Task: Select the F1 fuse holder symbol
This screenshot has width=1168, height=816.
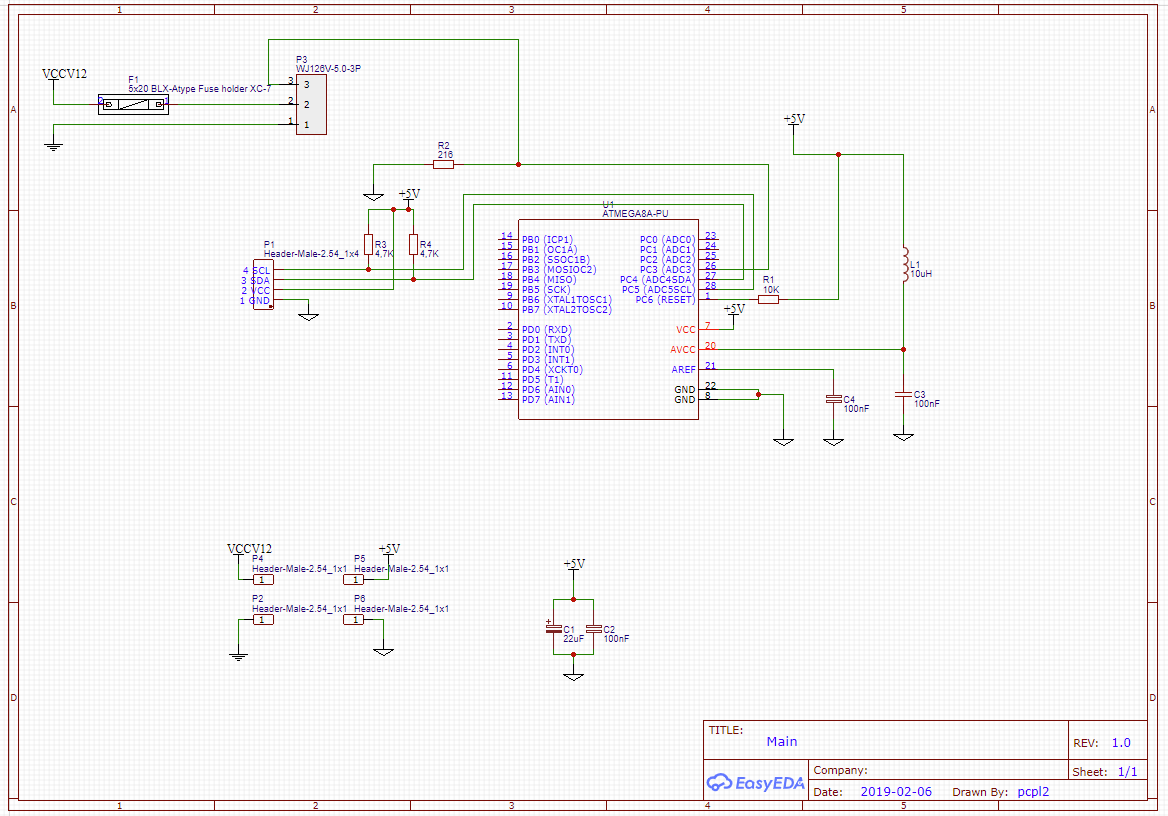Action: tap(133, 104)
